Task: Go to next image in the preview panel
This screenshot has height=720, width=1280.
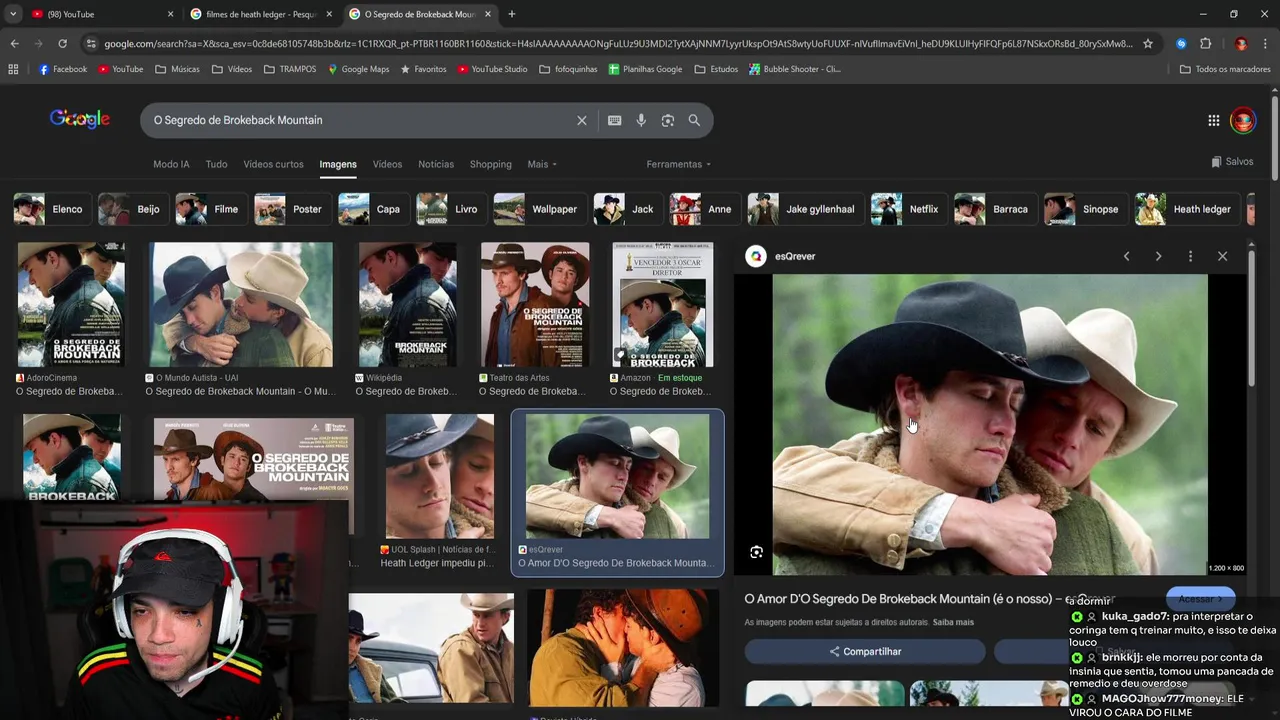Action: (1158, 256)
